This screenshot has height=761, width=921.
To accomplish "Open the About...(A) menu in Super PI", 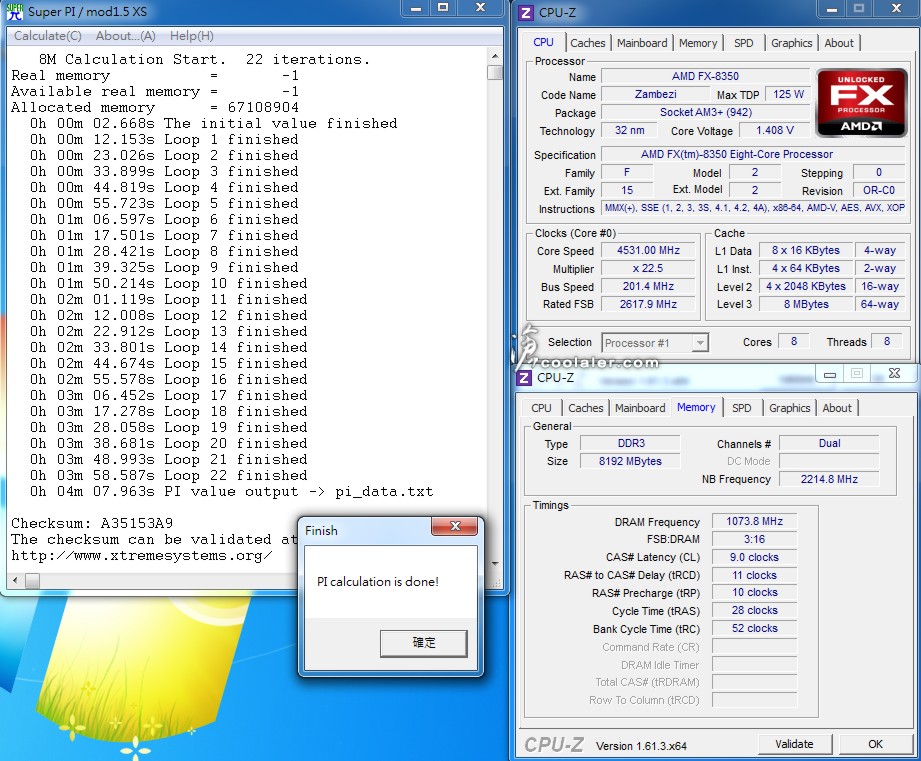I will point(126,36).
